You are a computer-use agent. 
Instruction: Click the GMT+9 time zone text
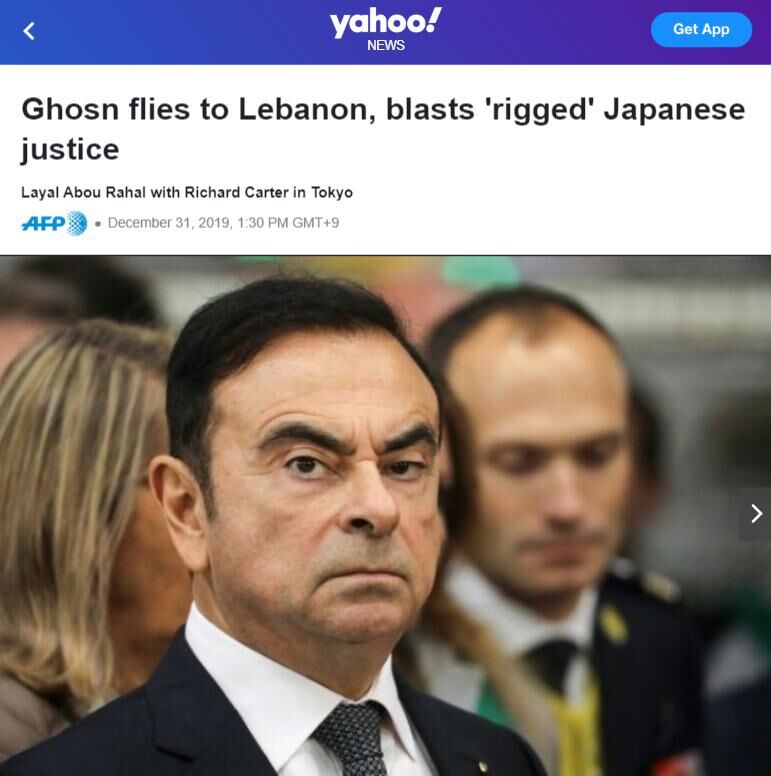pos(316,223)
